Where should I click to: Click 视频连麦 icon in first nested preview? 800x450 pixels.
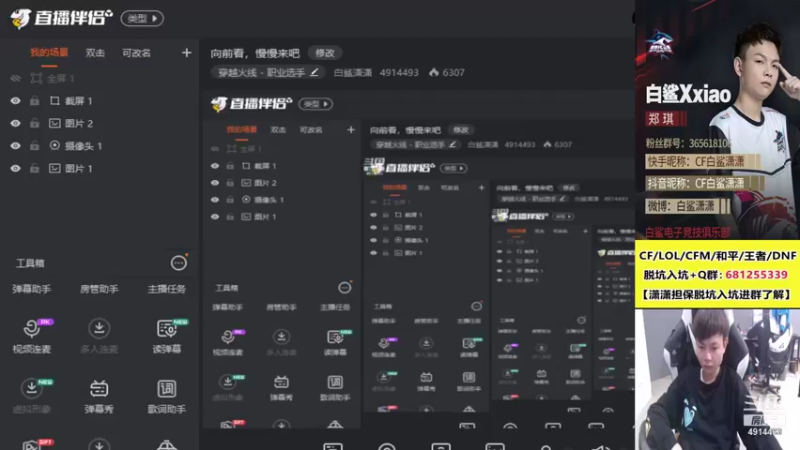pyautogui.click(x=228, y=337)
